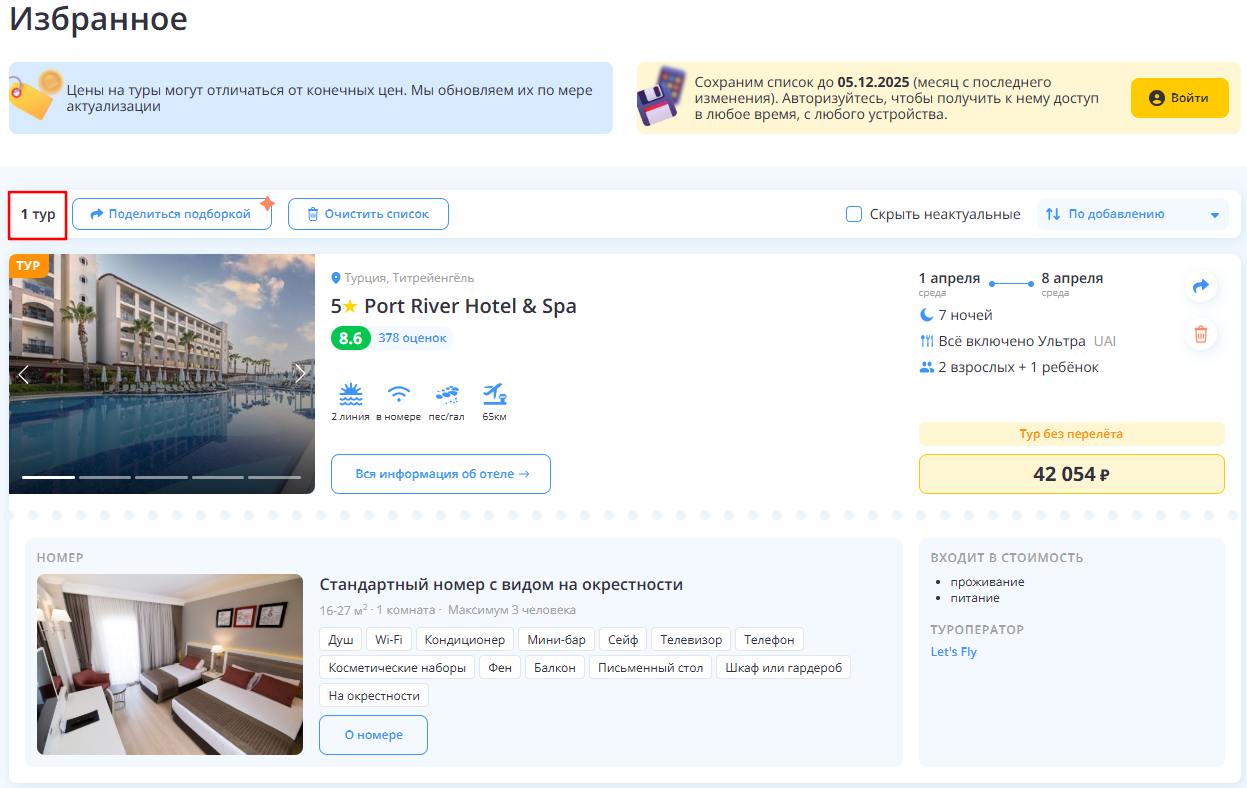Screen dimensions: 1247x788
Task: Open the 378 оценок reviews link
Action: [x=413, y=338]
